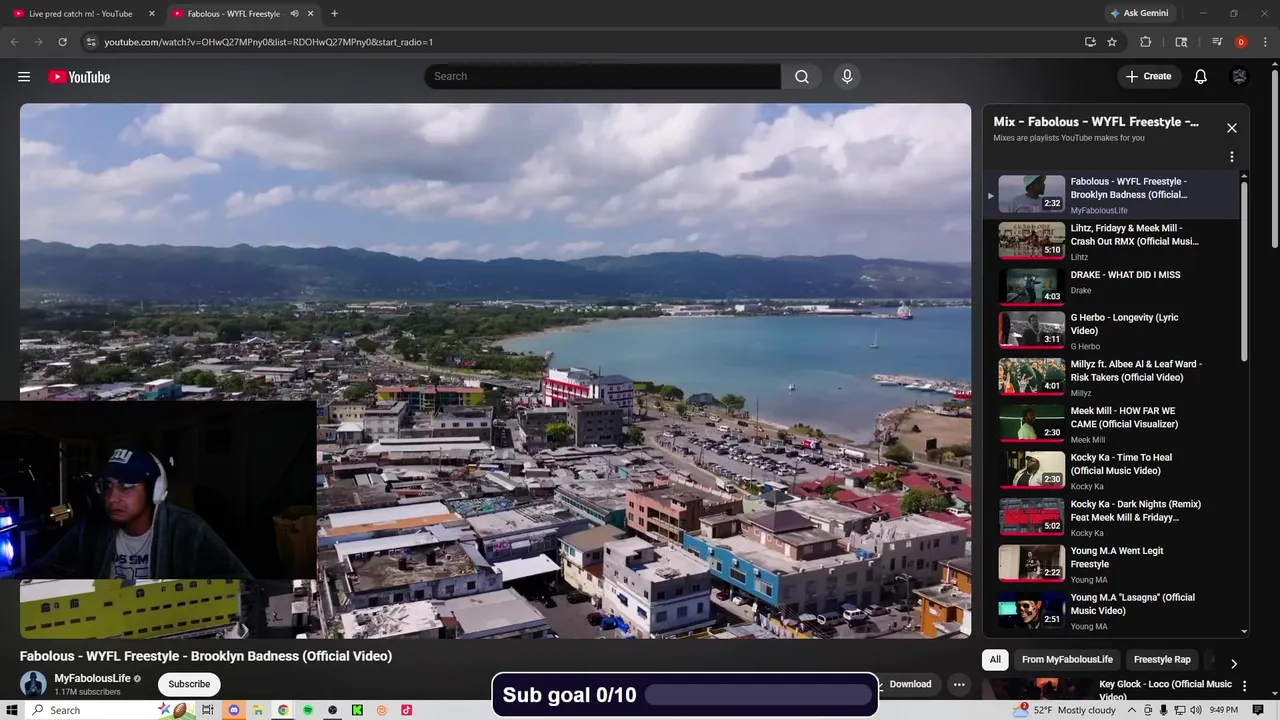Open options for Key Glock Loco video
Screen dimensions: 1280x720
click(1245, 686)
